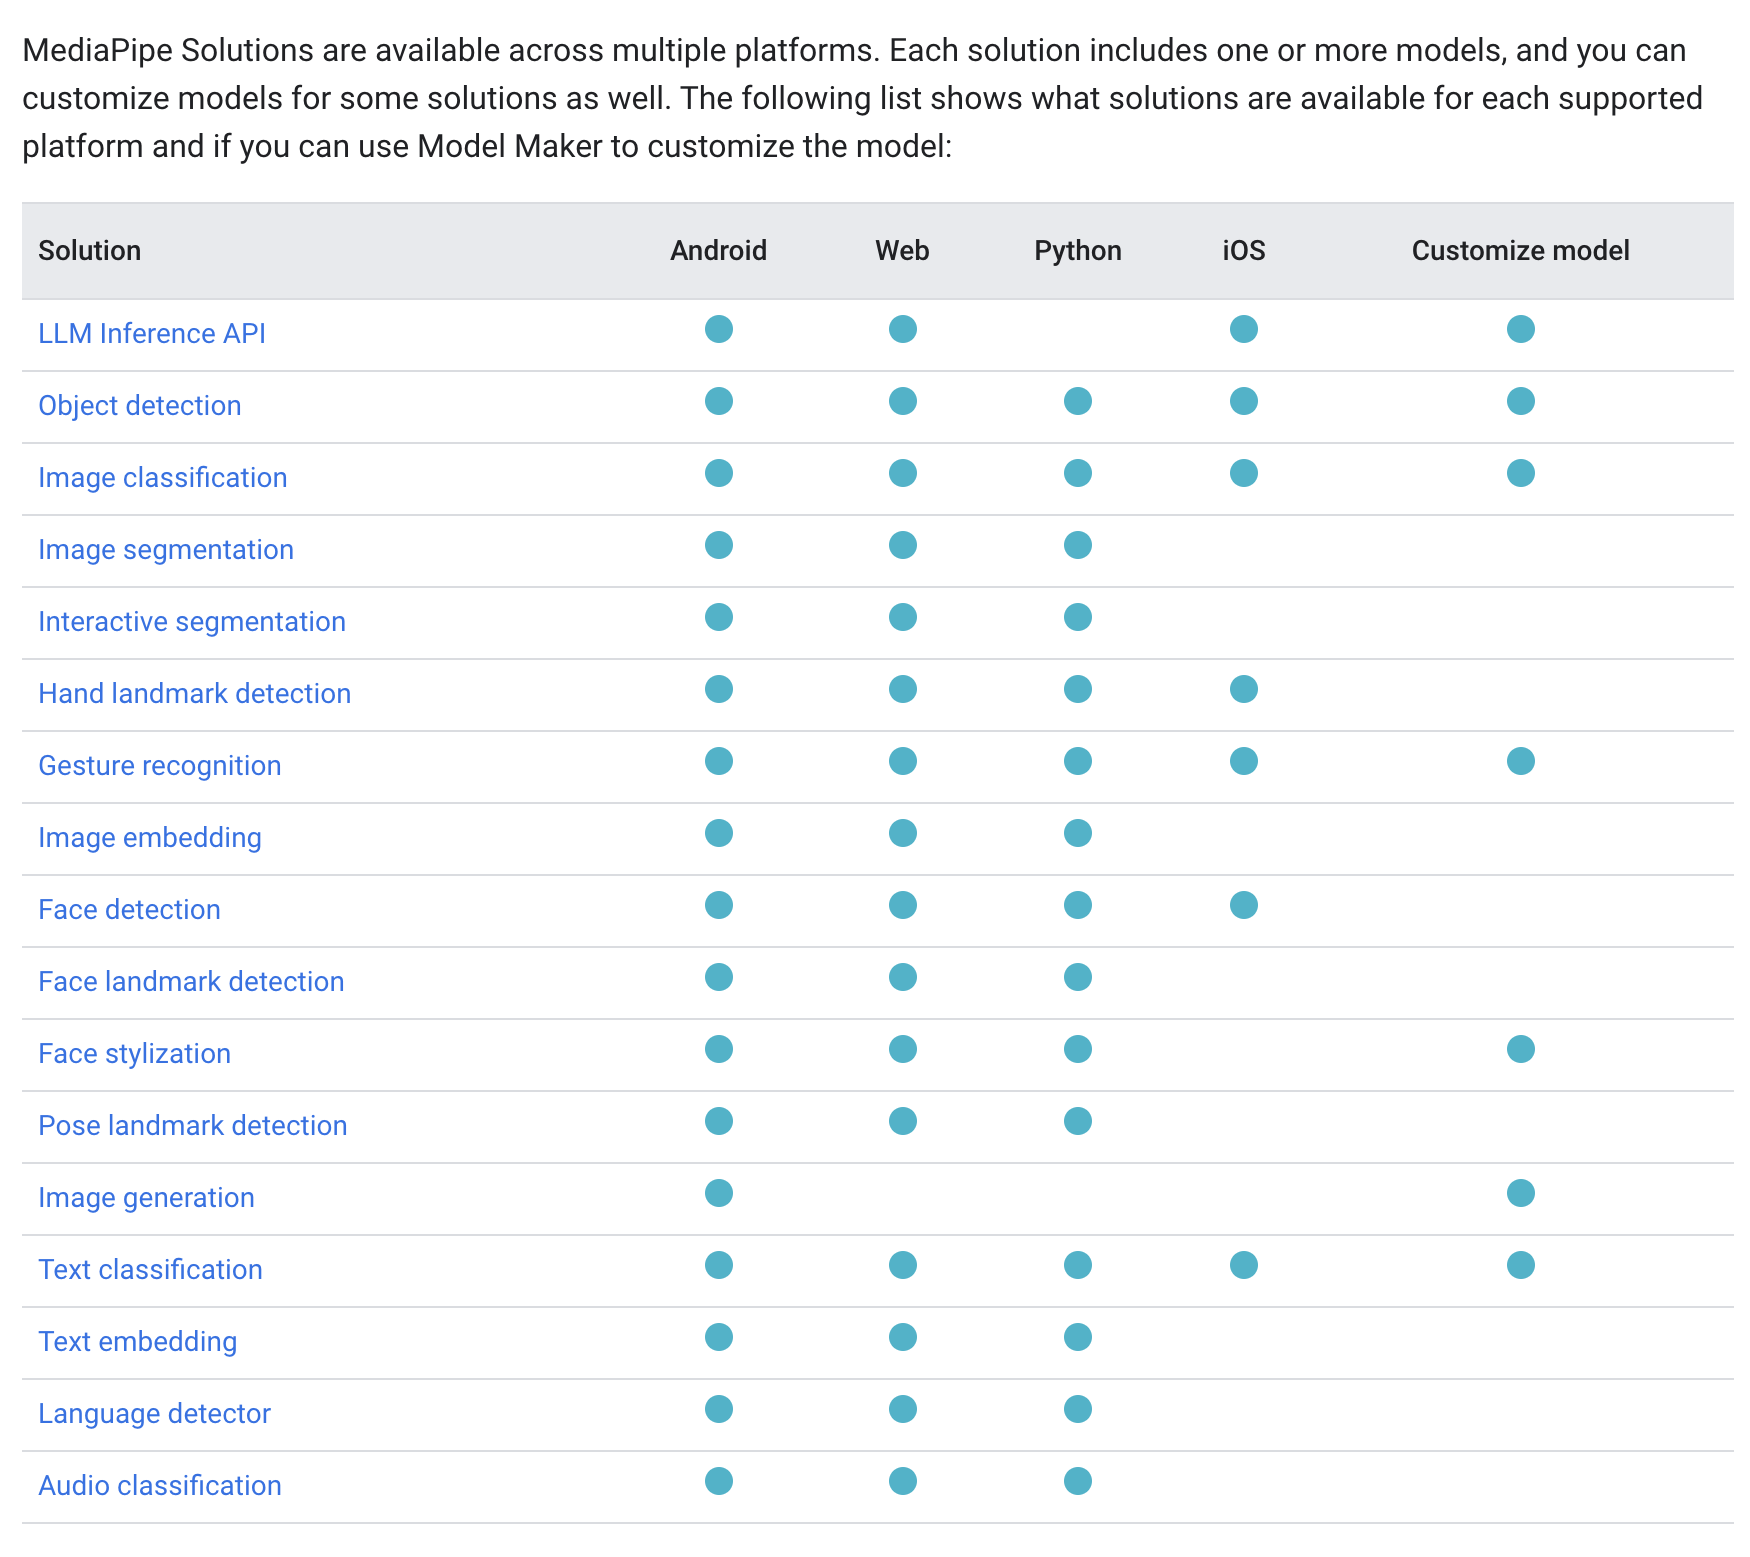The height and width of the screenshot is (1557, 1750).
Task: Click Customize model dot for Gesture recognition
Action: click(1521, 761)
